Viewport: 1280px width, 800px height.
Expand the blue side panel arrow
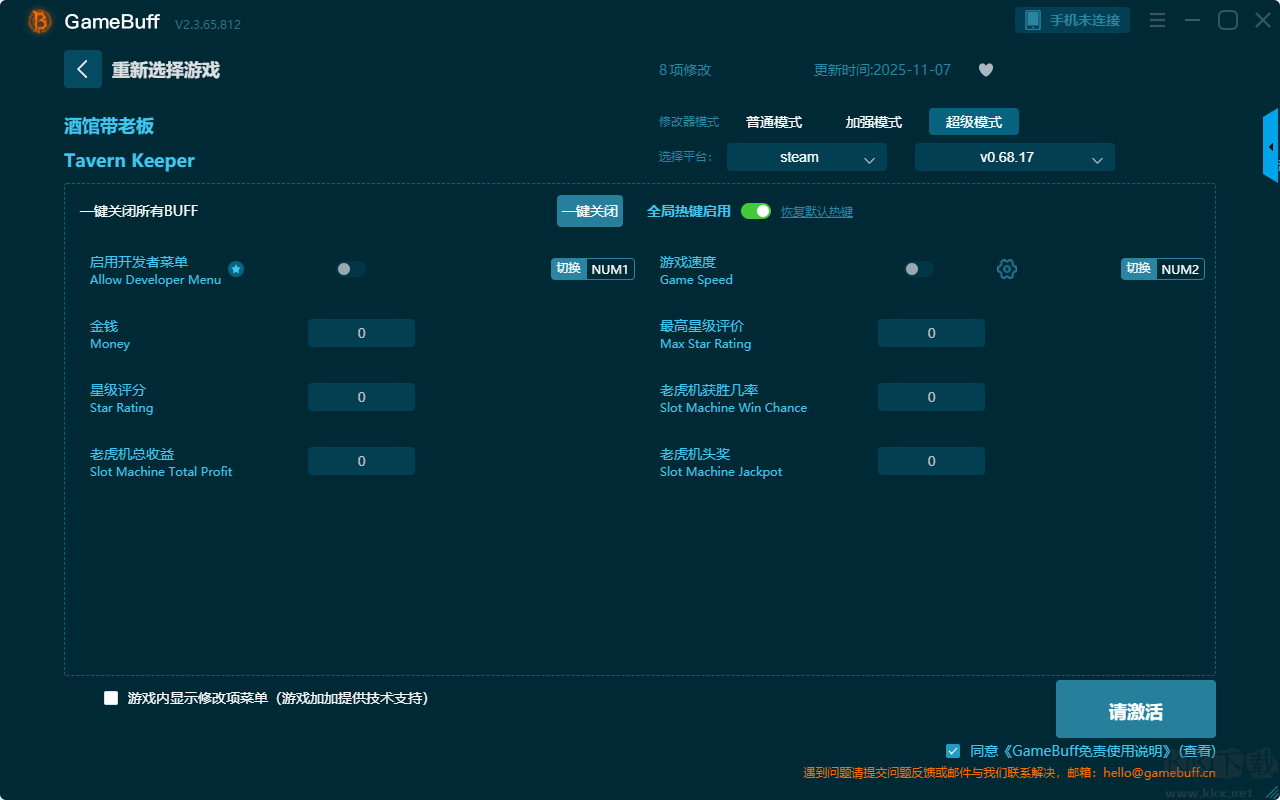1271,146
